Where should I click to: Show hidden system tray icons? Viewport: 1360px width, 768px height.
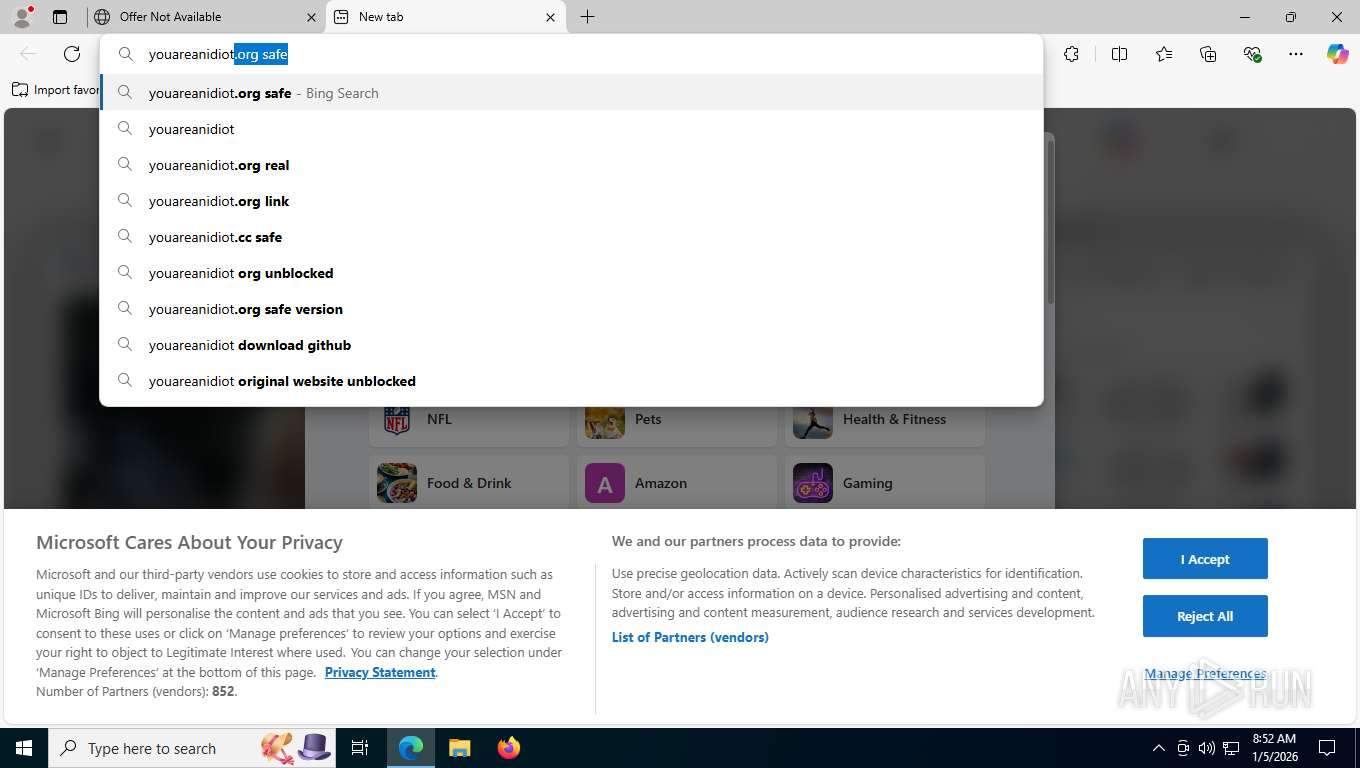tap(1159, 748)
